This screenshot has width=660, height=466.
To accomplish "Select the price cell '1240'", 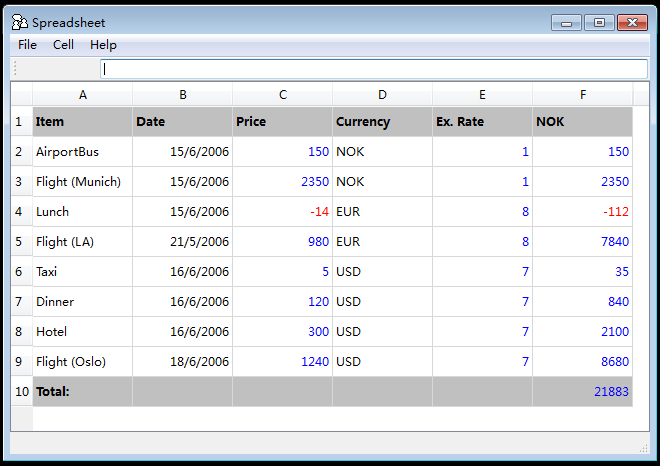I will pyautogui.click(x=282, y=362).
